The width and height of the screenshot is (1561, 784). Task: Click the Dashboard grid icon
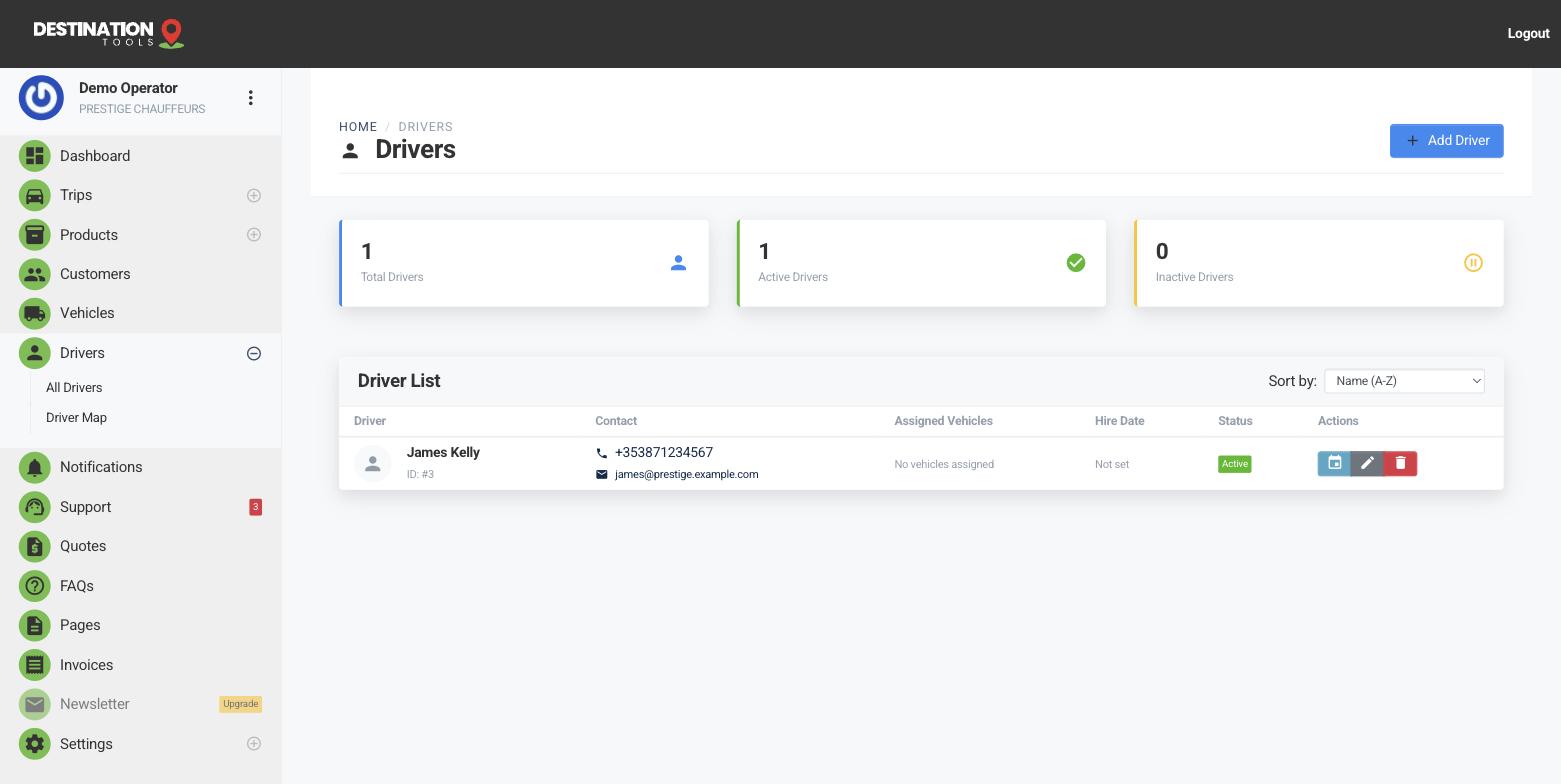(x=35, y=156)
